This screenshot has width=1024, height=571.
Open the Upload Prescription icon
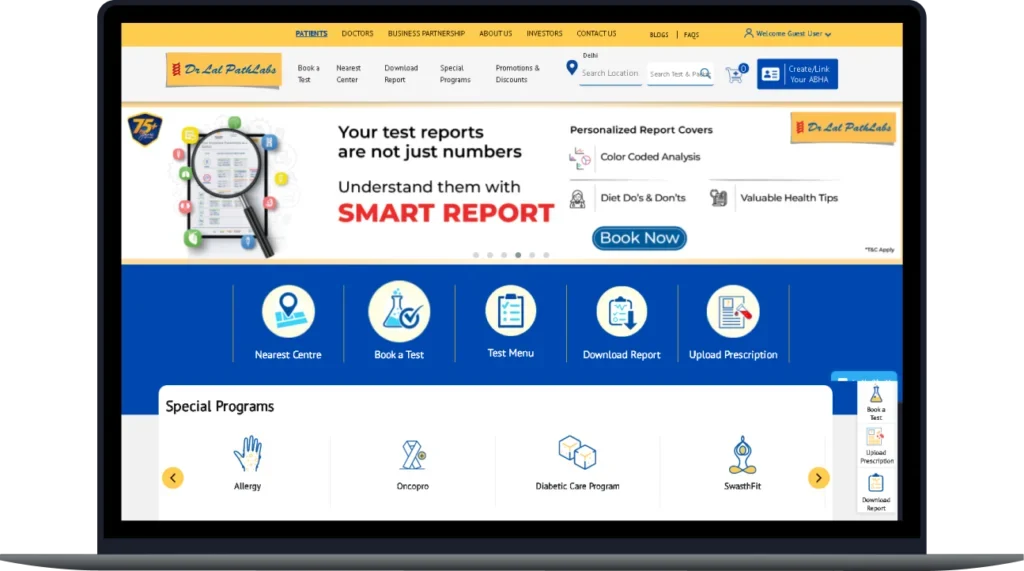click(x=732, y=311)
